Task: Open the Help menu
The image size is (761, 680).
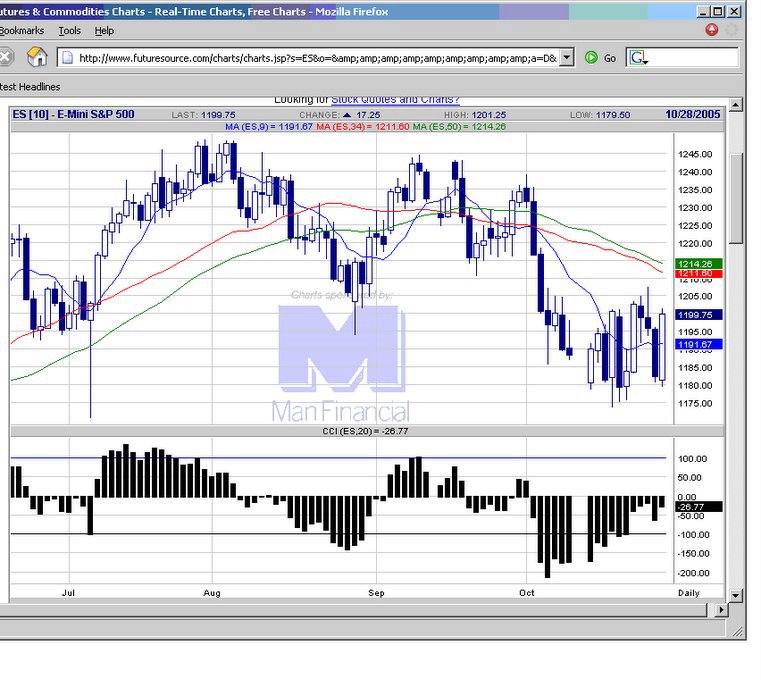Action: pyautogui.click(x=104, y=31)
